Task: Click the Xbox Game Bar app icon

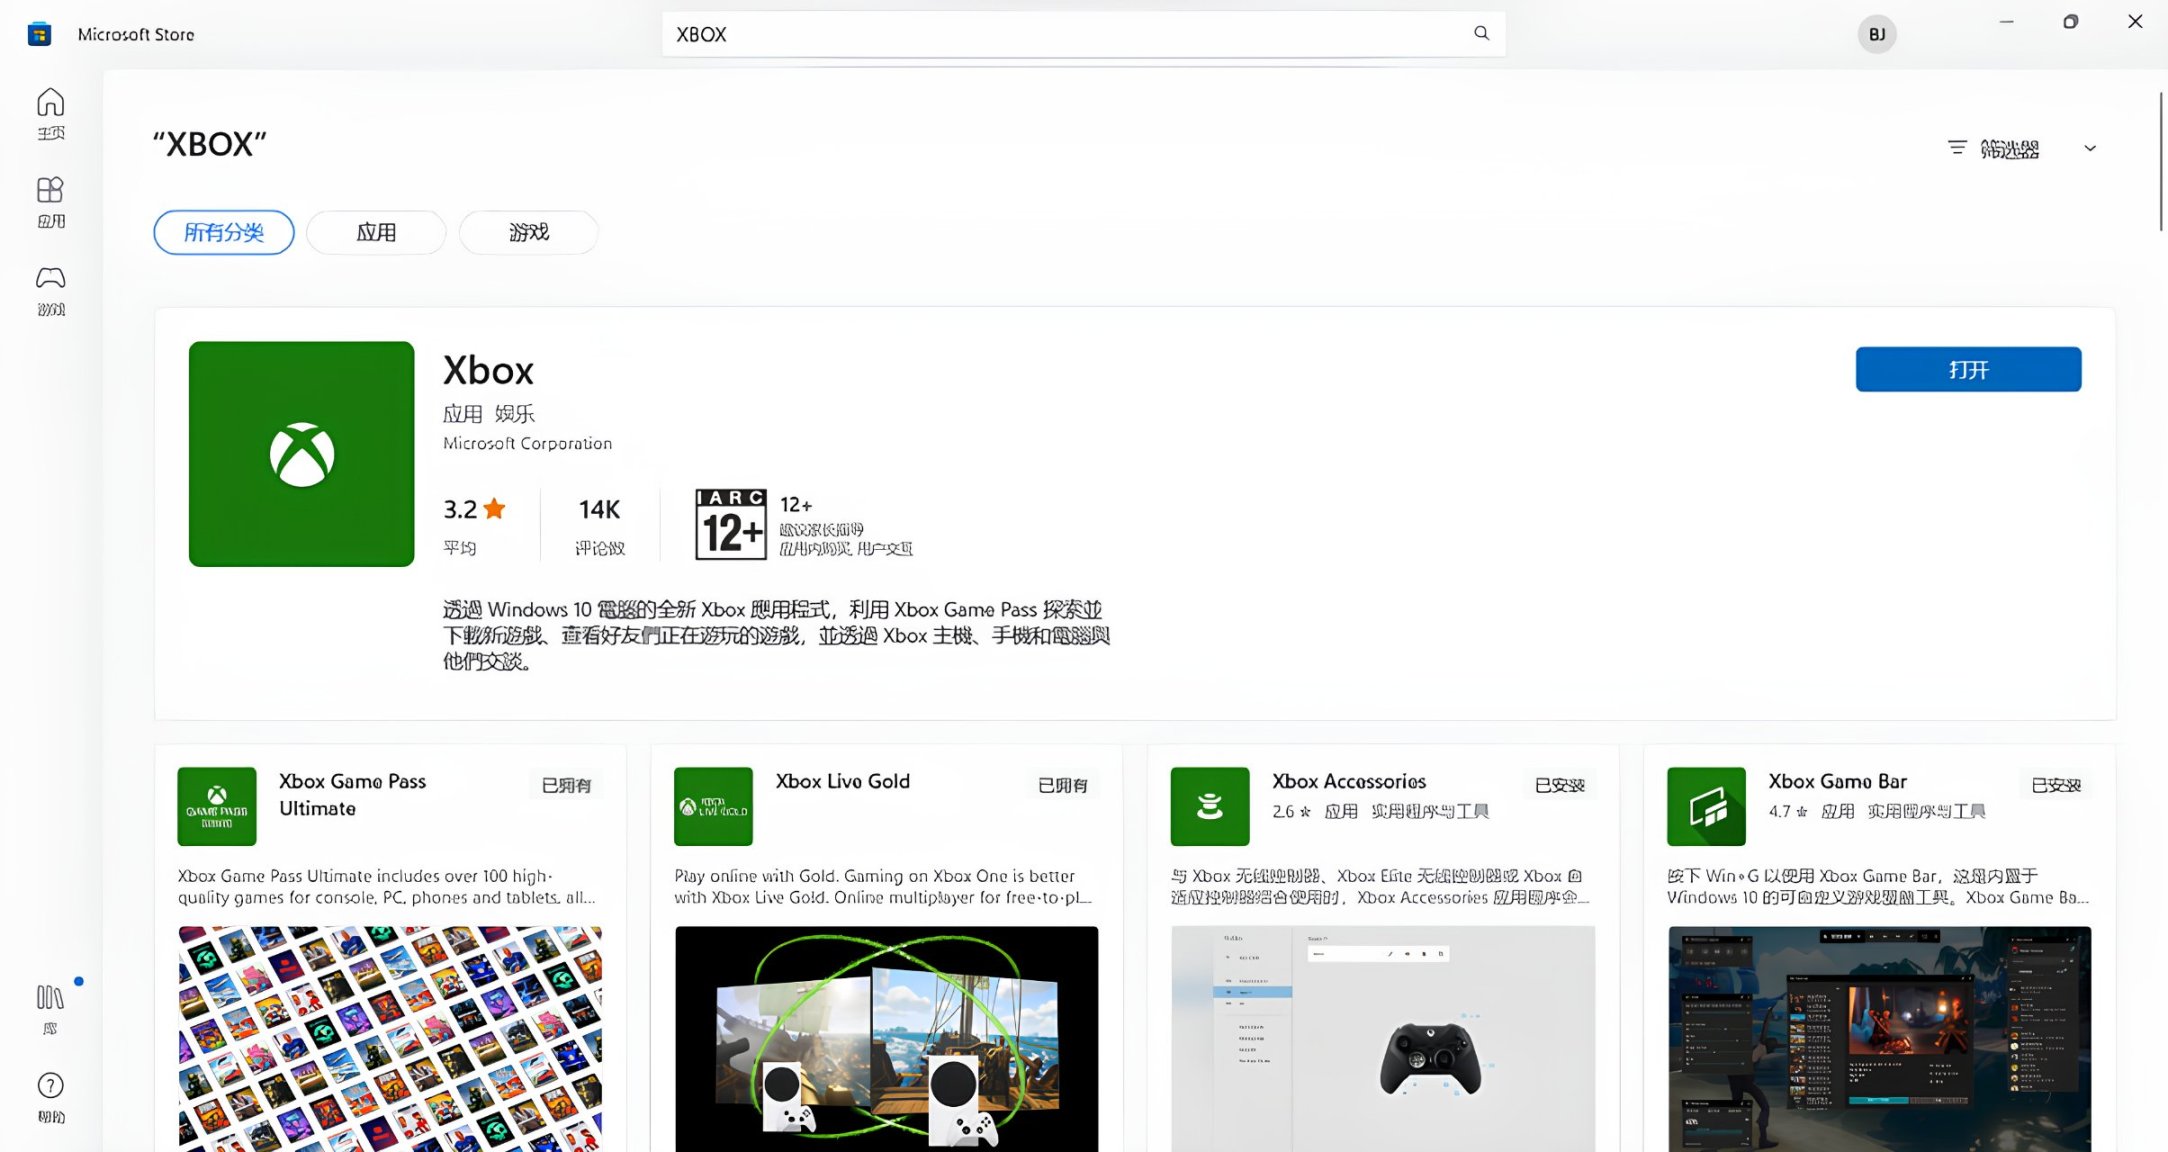Action: click(1706, 806)
